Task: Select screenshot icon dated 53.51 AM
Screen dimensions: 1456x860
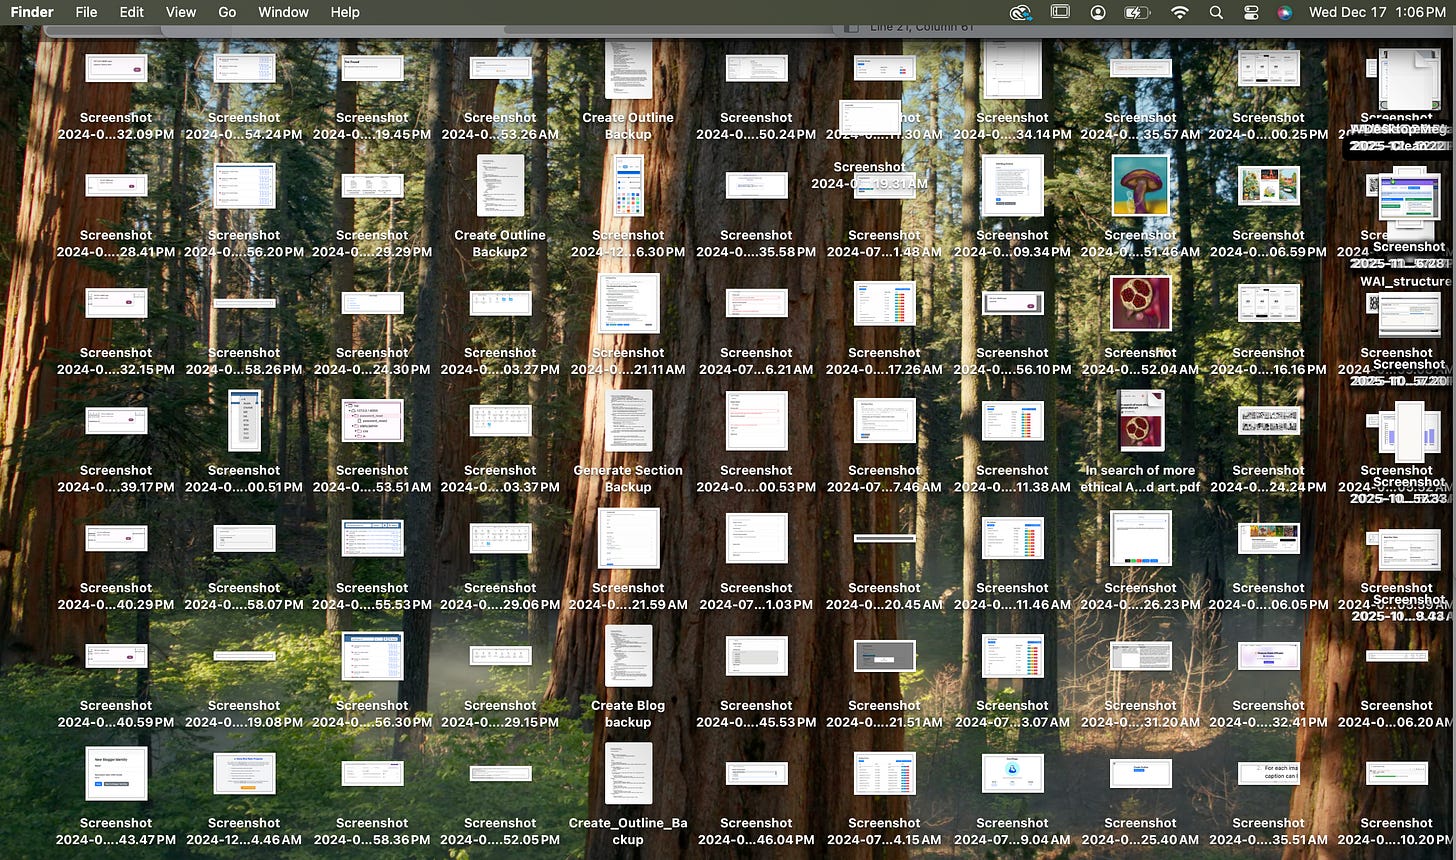Action: pos(372,421)
